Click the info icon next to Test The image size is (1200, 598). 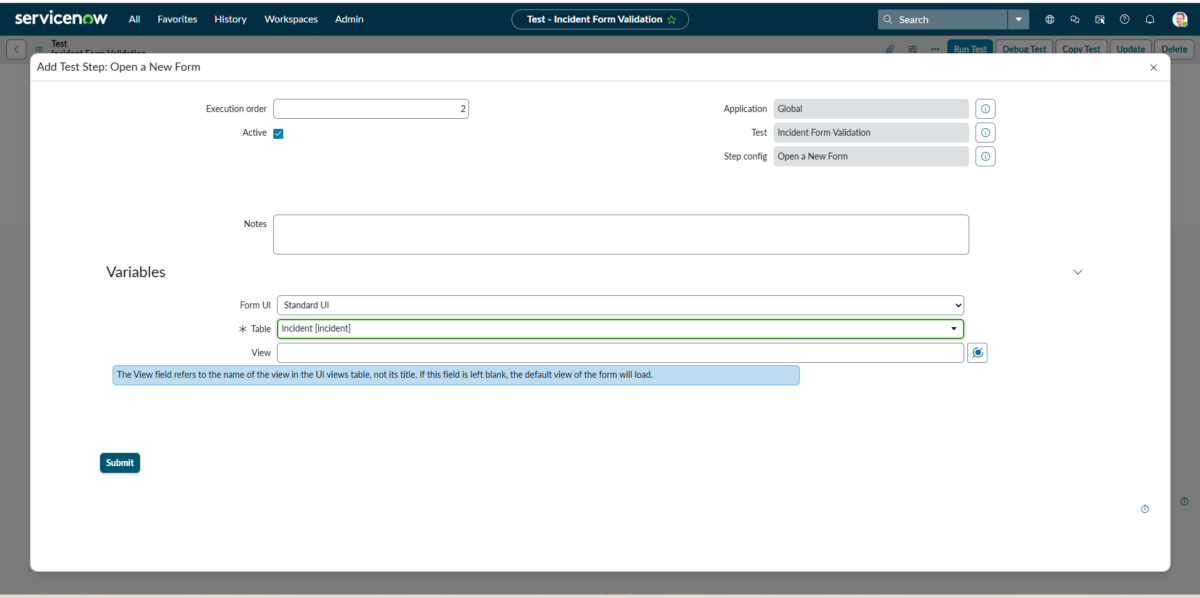point(985,133)
